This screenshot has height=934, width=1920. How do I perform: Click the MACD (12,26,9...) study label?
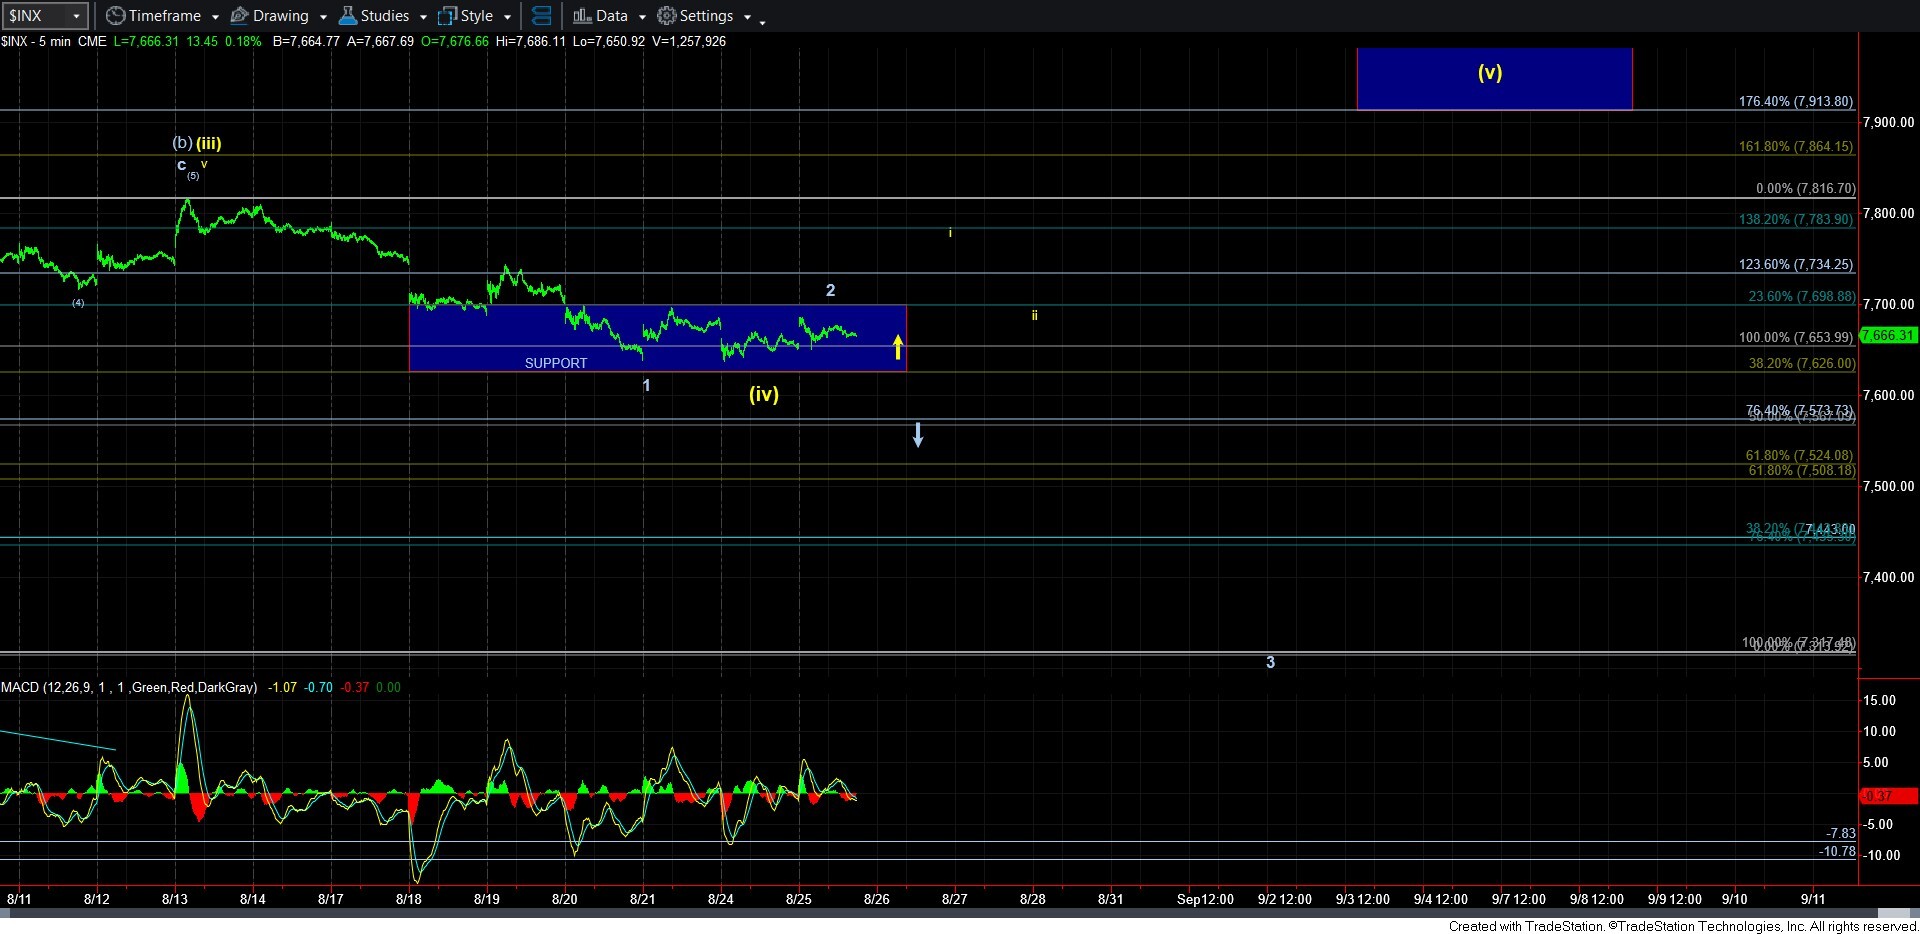(x=129, y=687)
